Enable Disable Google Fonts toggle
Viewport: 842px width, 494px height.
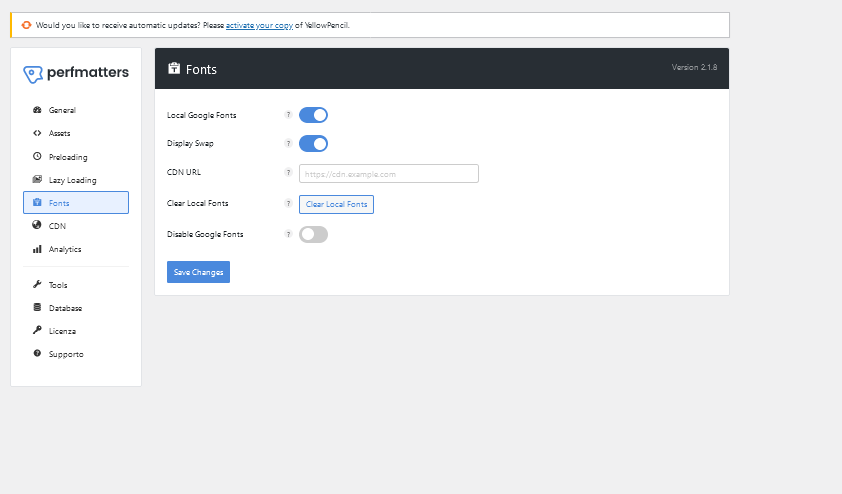pyautogui.click(x=314, y=235)
